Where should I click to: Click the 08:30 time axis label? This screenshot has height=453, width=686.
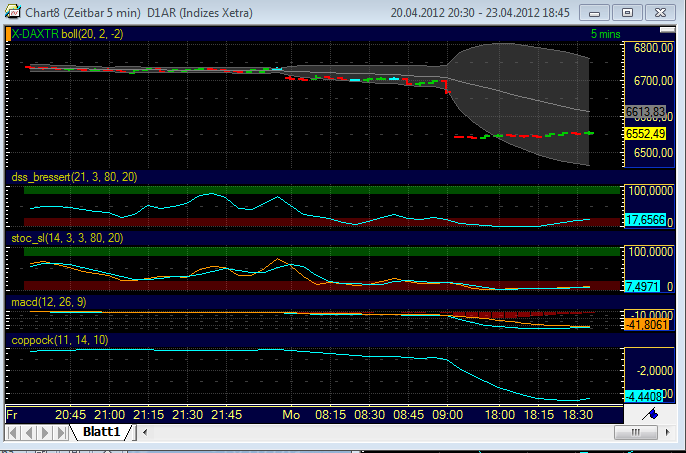pos(369,414)
